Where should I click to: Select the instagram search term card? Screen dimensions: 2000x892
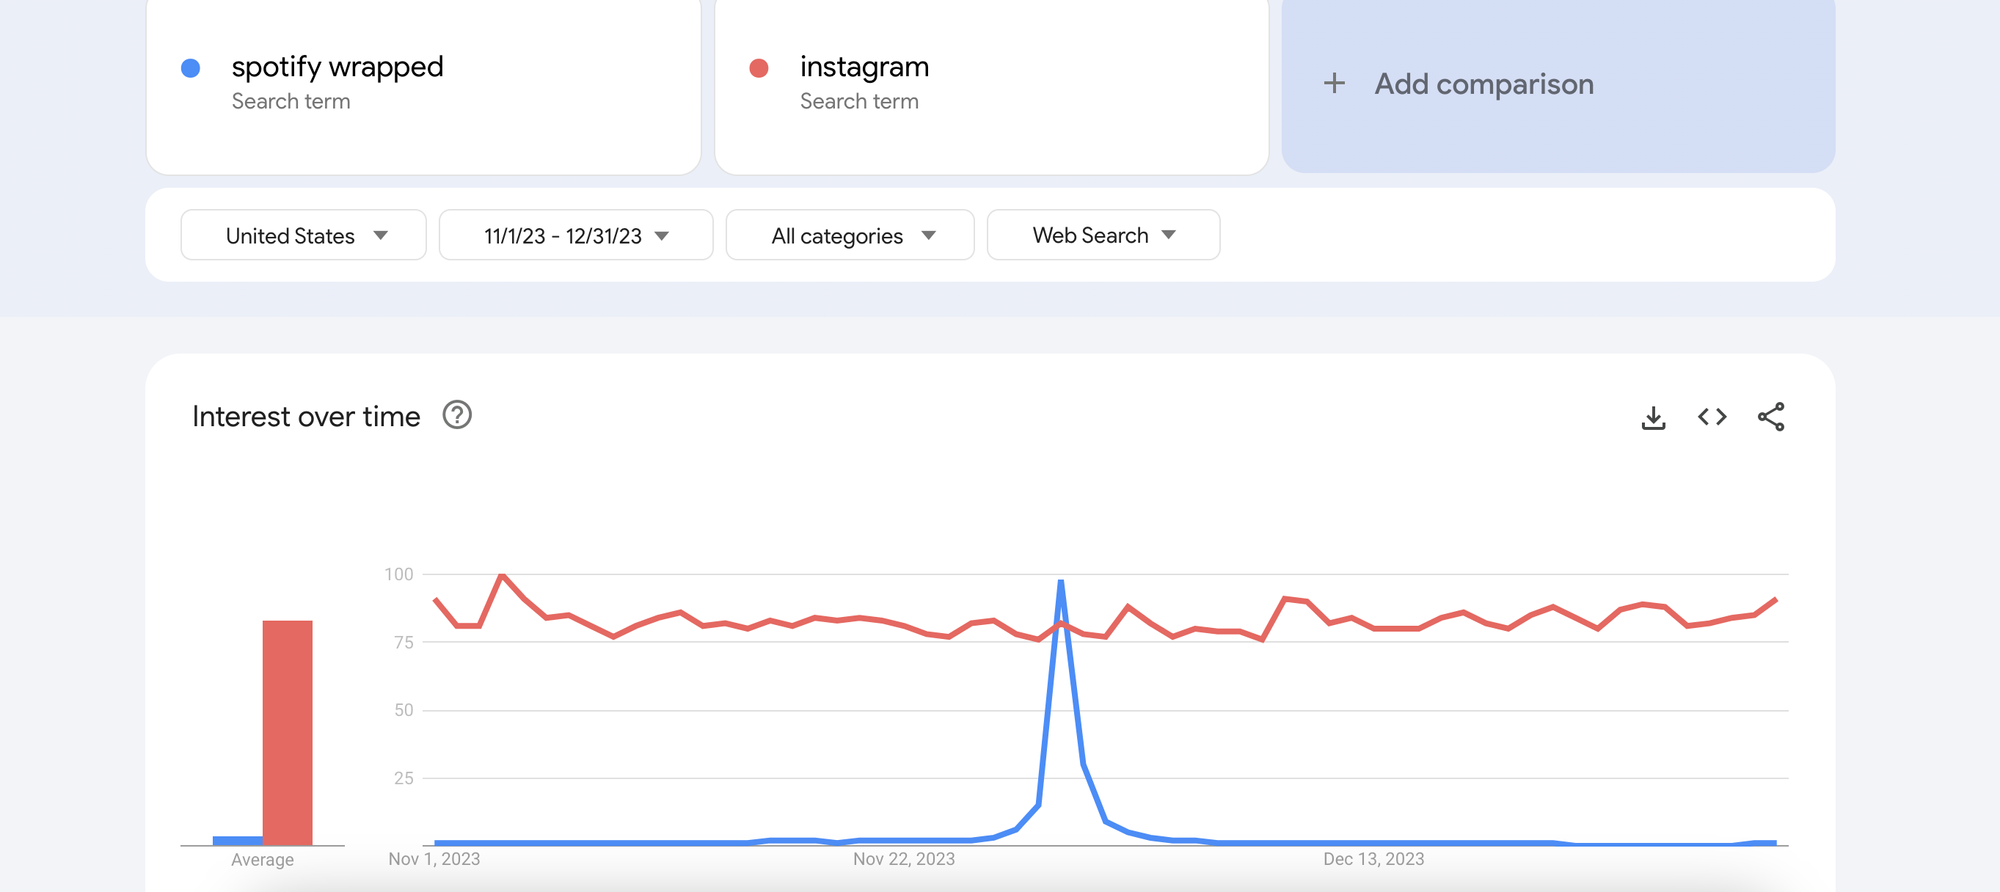pyautogui.click(x=994, y=85)
